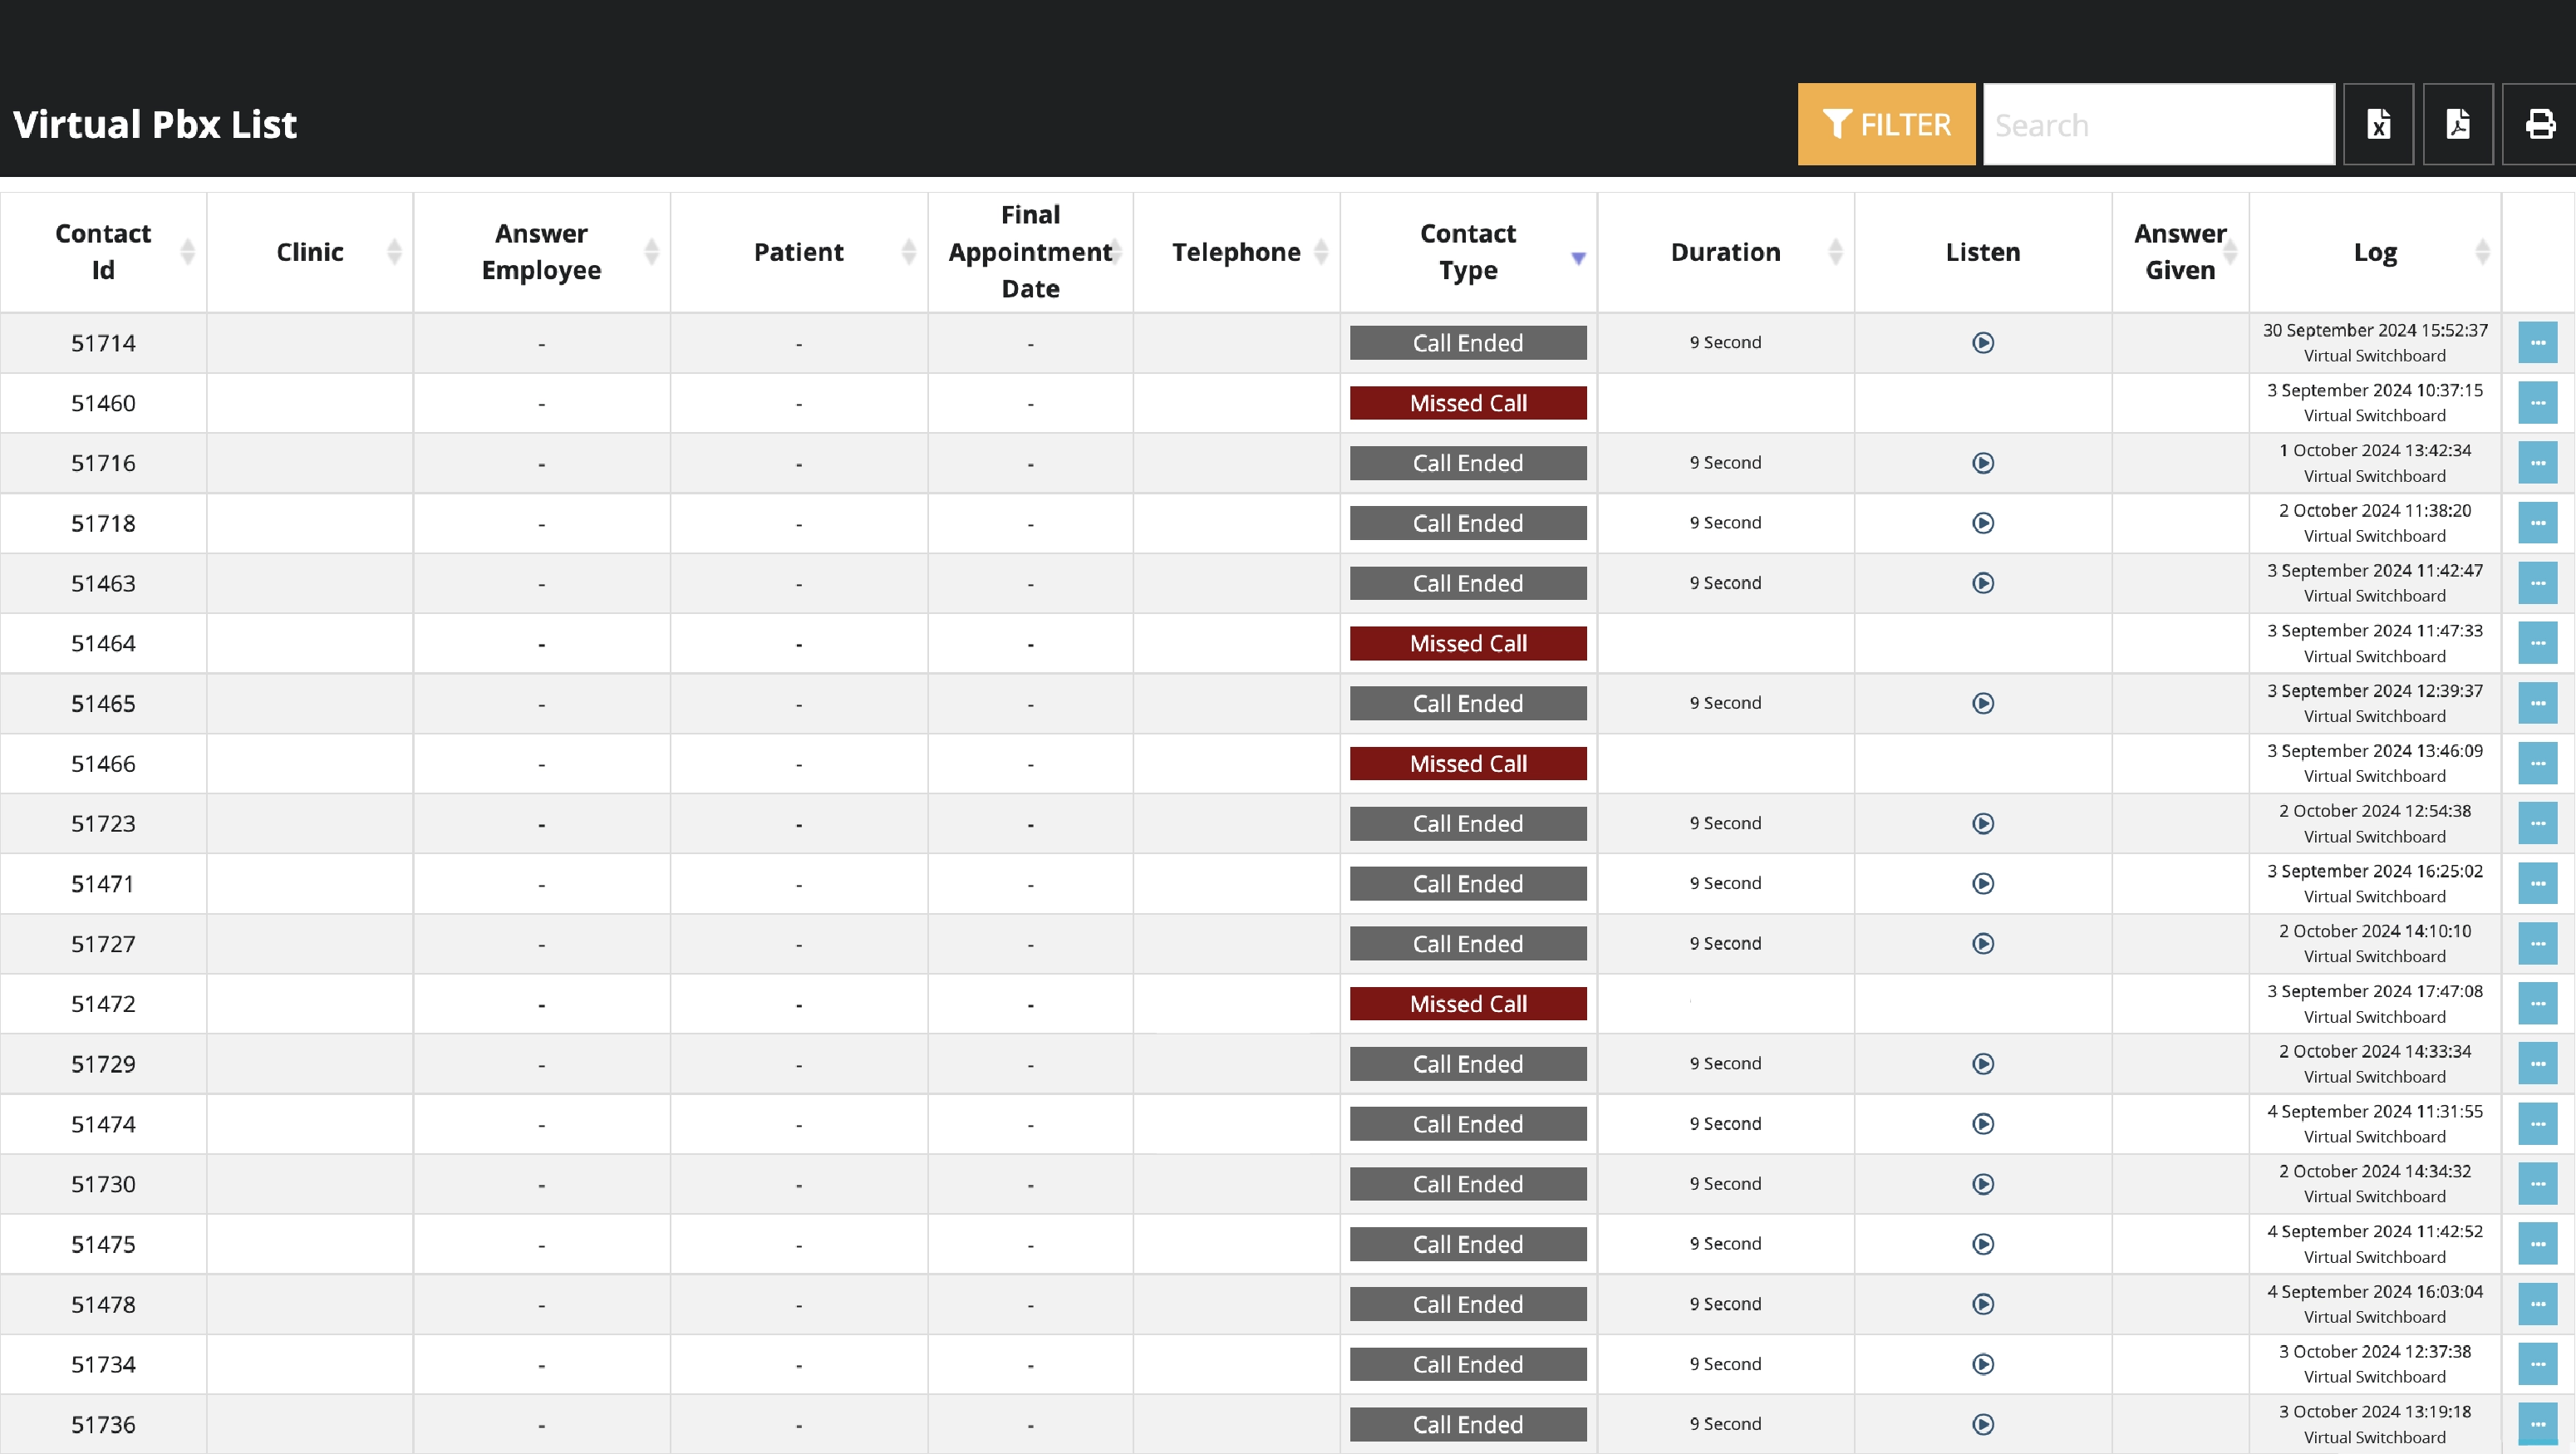Sort table by Contact Type column
Image resolution: width=2576 pixels, height=1454 pixels.
click(1467, 252)
